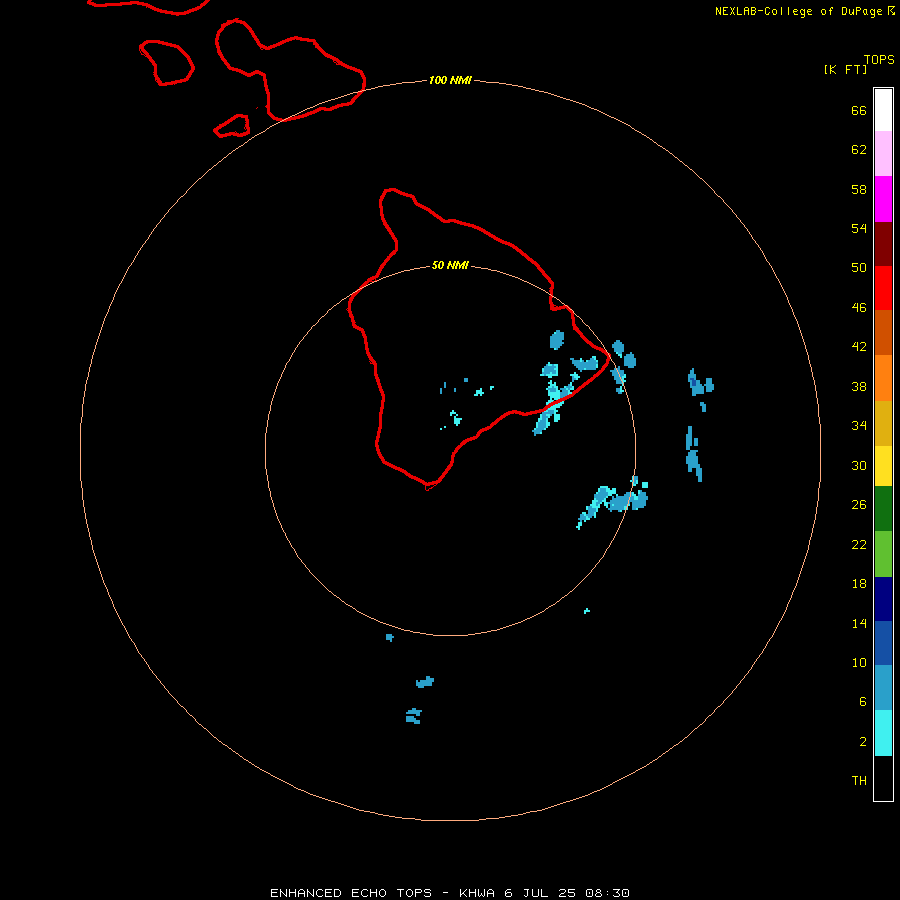Select the 42 legend value

click(x=859, y=346)
